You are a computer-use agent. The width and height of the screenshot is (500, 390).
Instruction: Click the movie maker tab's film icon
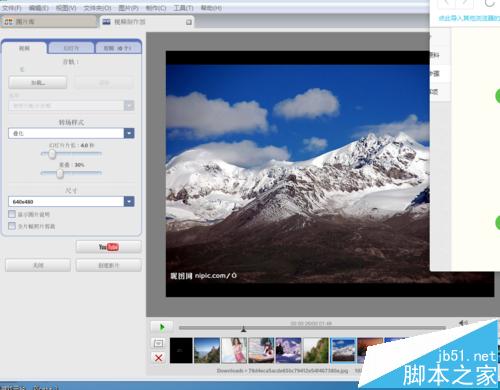coord(106,22)
